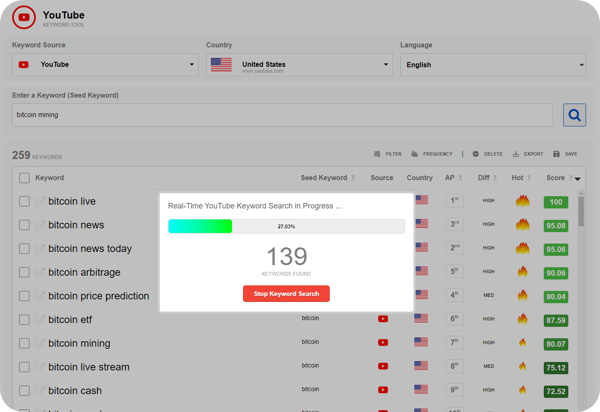
Task: Click the YouTube source icon in bitcoin etf row
Action: click(383, 319)
